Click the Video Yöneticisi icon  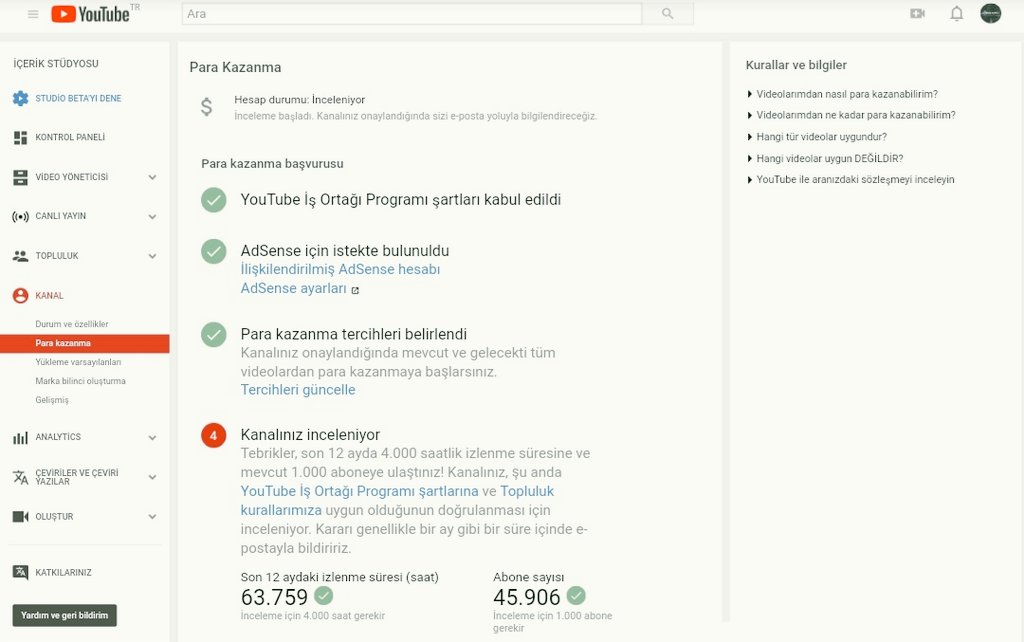pyautogui.click(x=20, y=177)
